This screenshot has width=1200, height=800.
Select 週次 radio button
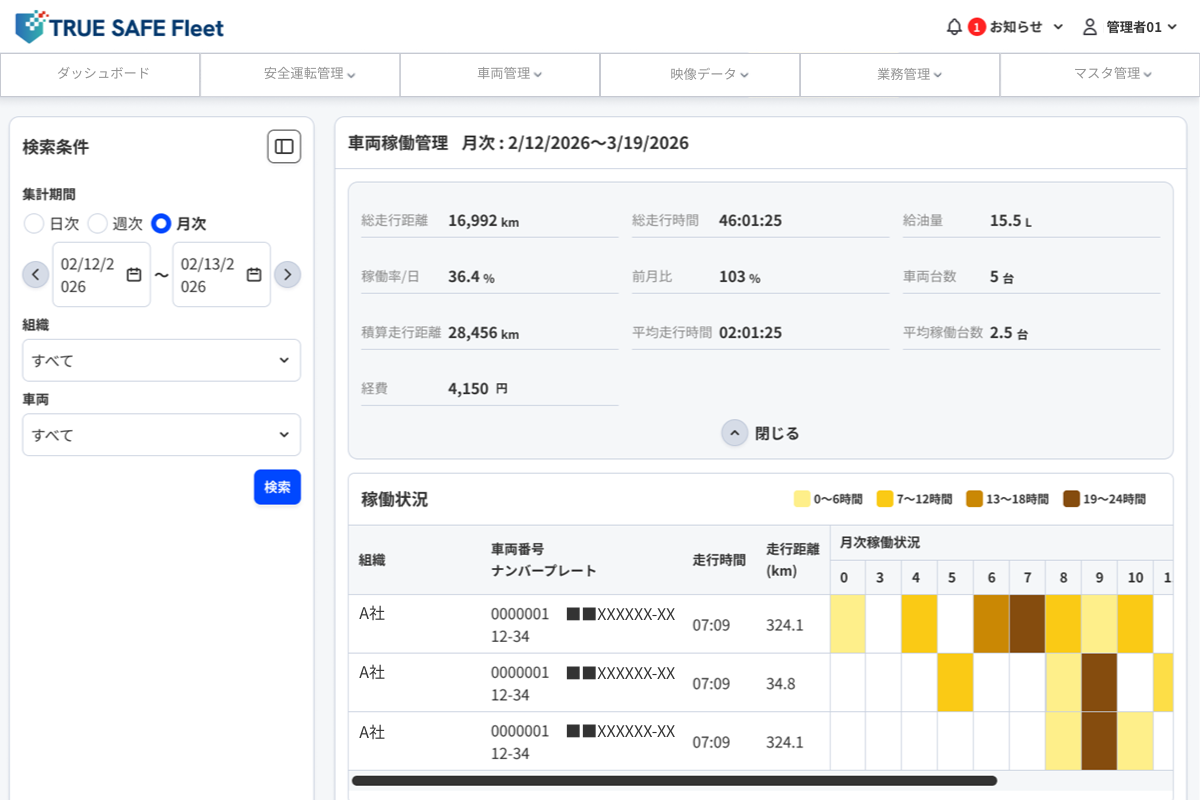(97, 223)
